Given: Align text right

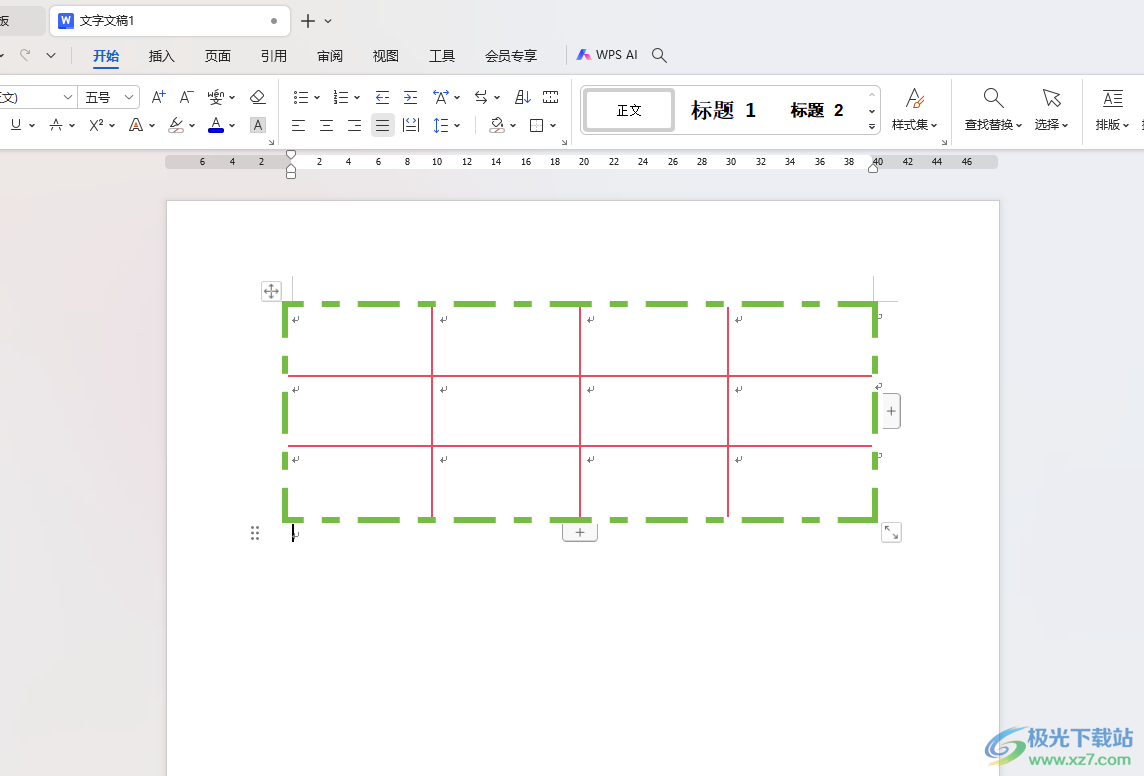Looking at the screenshot, I should pos(355,125).
